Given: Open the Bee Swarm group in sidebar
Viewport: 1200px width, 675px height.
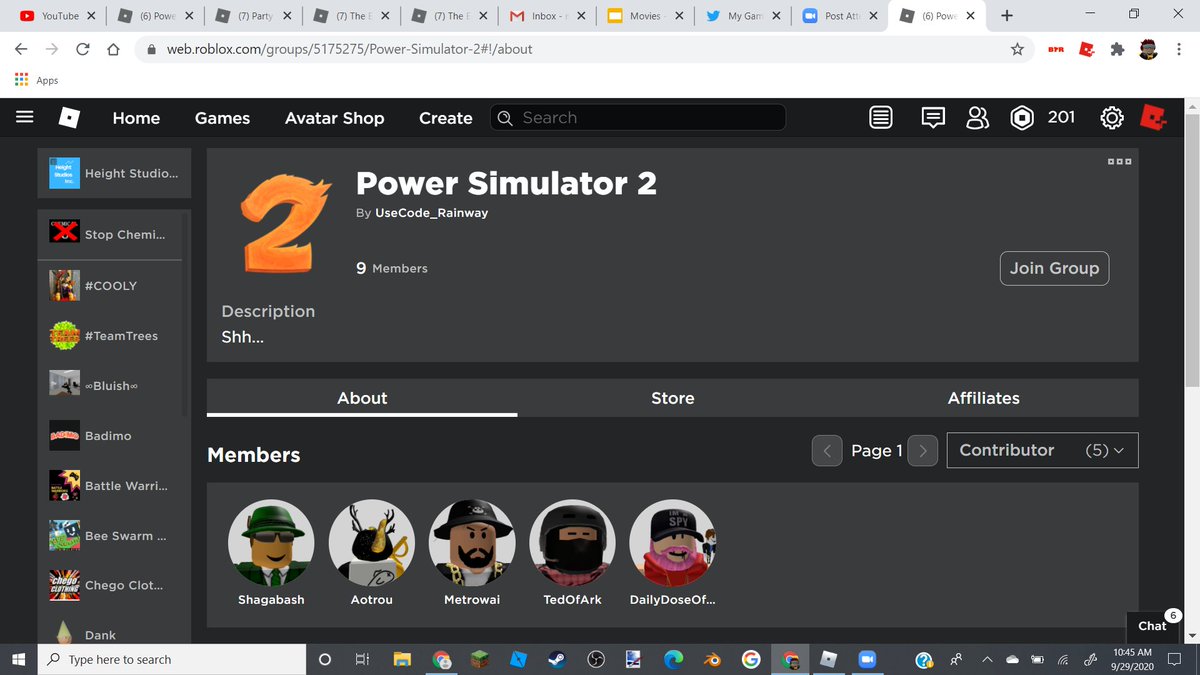Looking at the screenshot, I should coord(110,536).
